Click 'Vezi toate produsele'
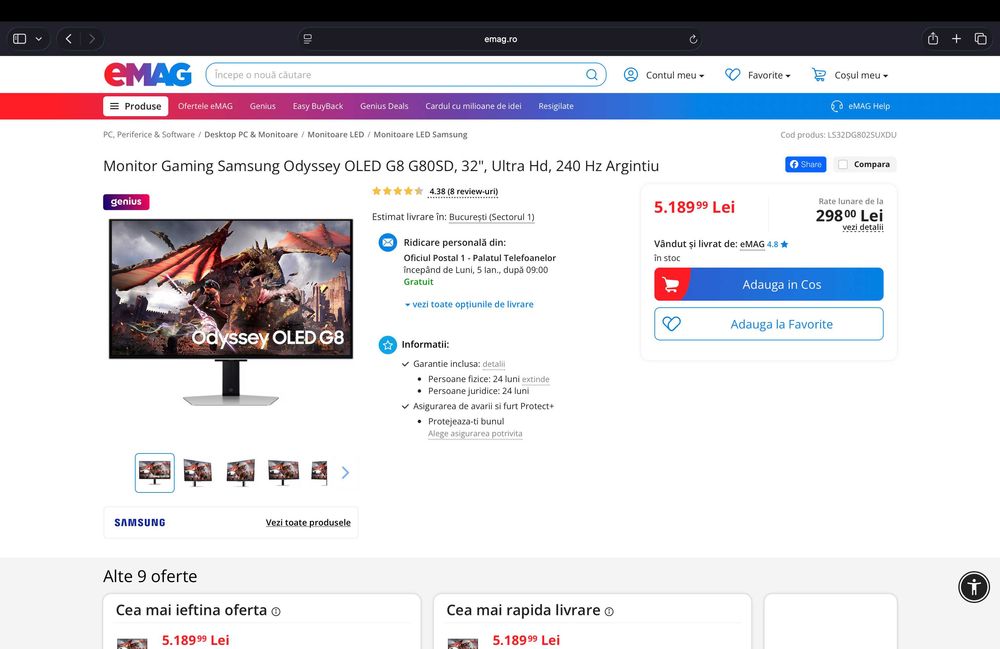This screenshot has height=649, width=1000. tap(308, 522)
